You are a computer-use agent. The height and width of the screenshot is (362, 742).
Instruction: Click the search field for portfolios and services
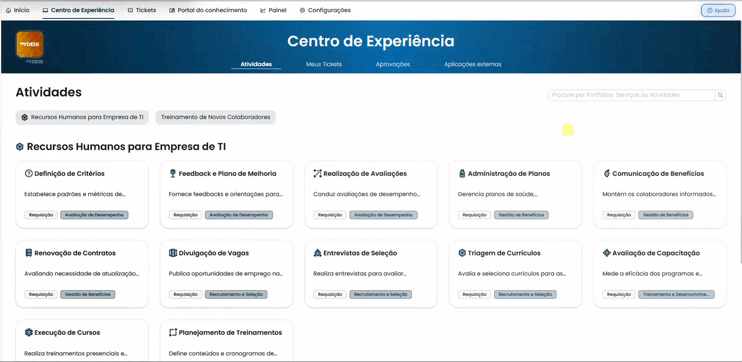pos(631,95)
